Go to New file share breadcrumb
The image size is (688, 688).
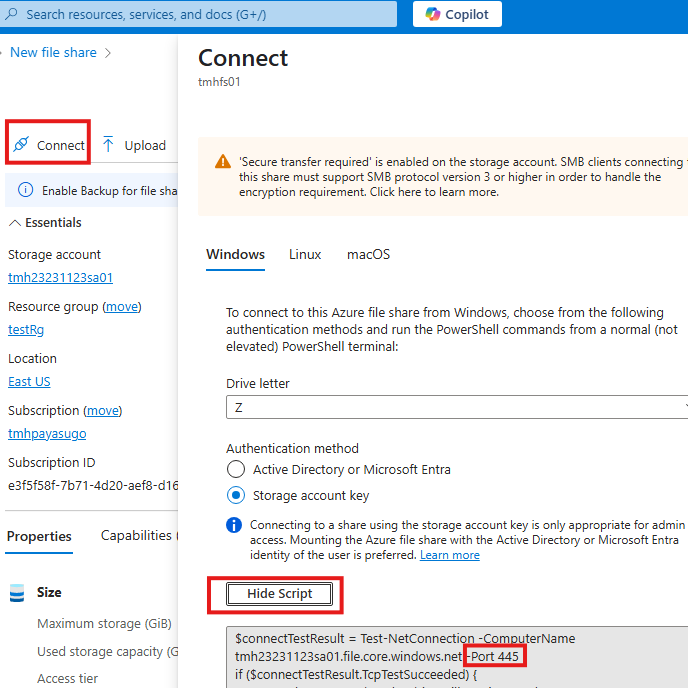(53, 52)
